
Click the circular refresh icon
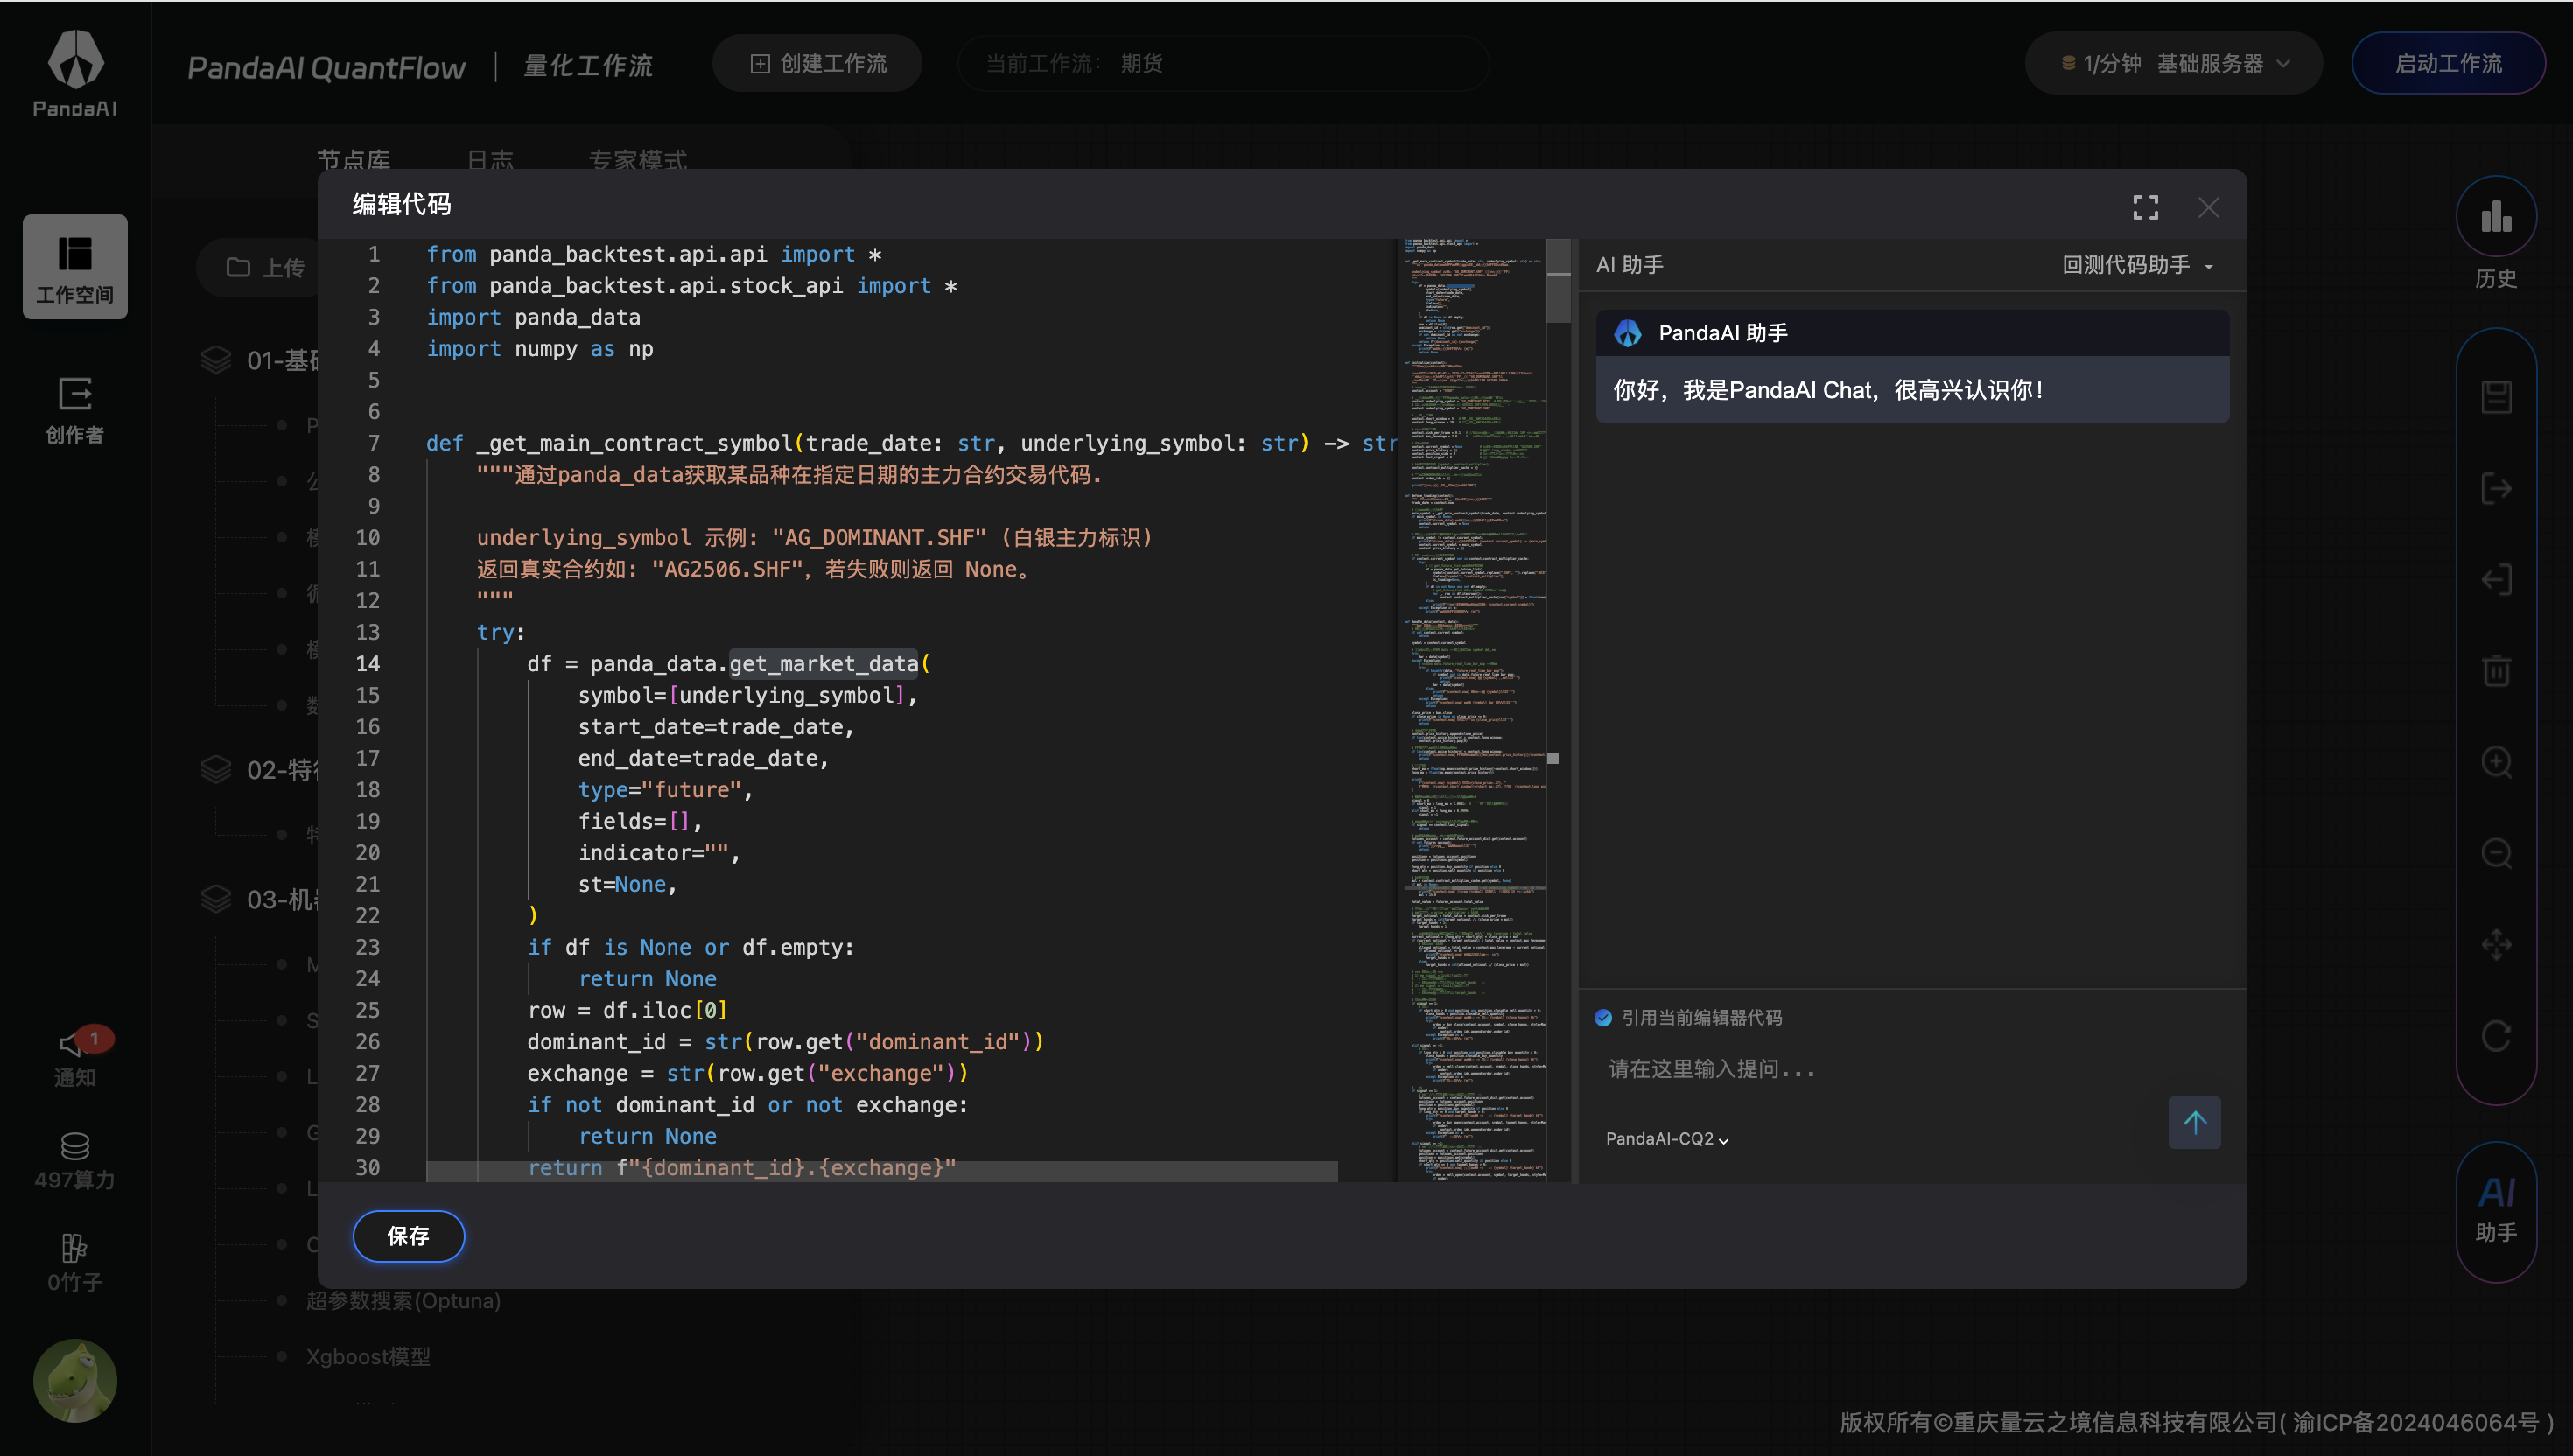[x=2496, y=1035]
